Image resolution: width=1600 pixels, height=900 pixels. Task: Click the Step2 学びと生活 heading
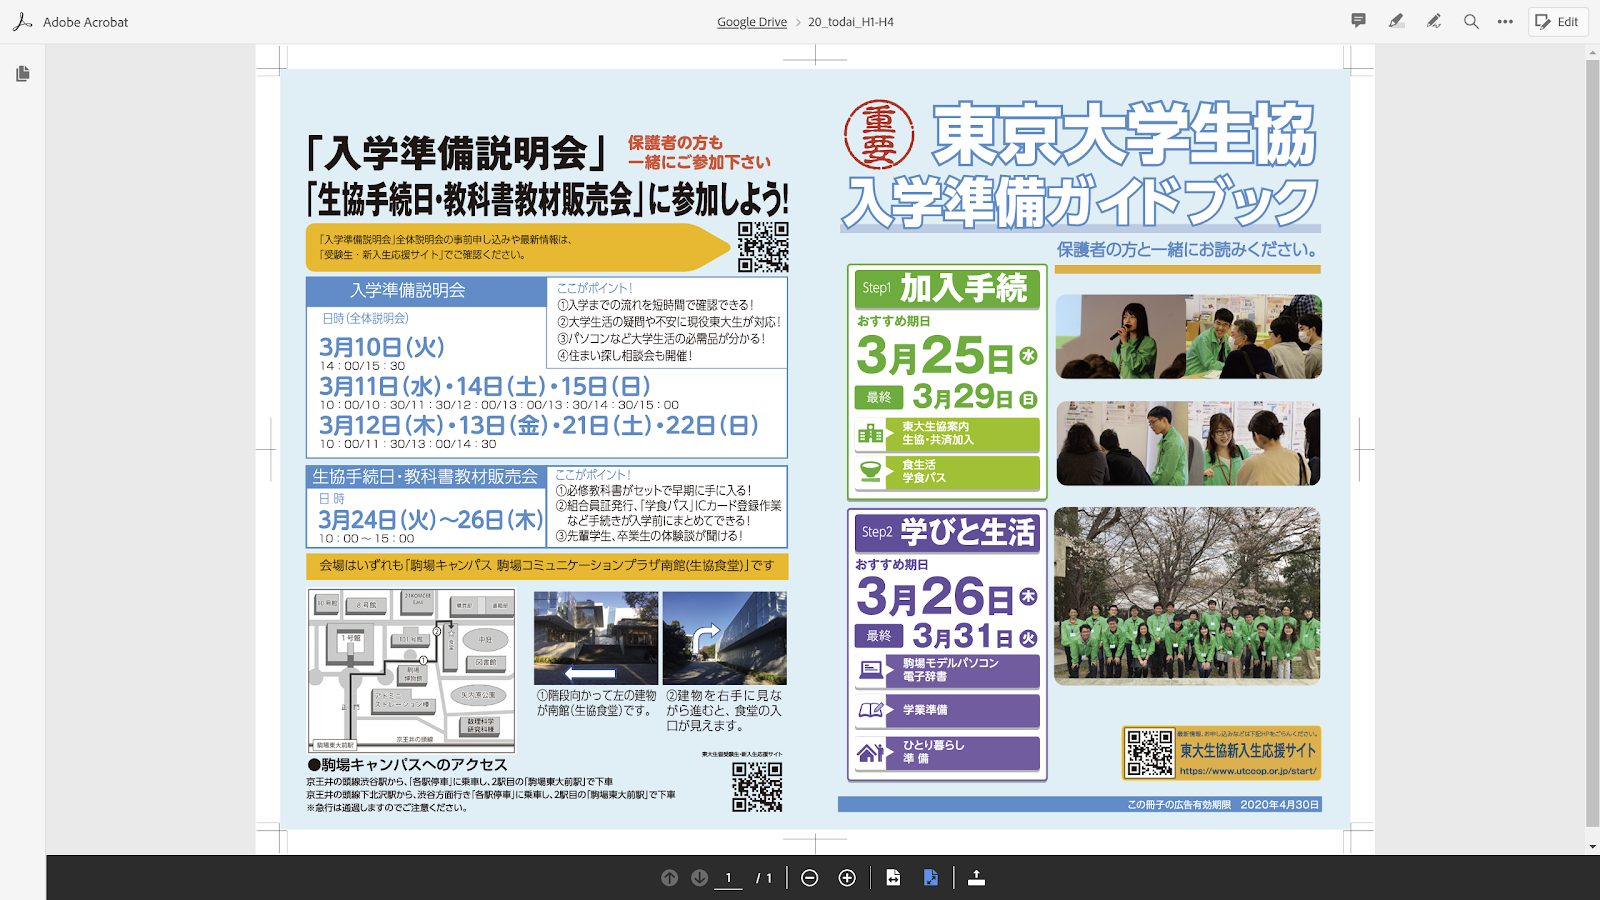point(947,532)
